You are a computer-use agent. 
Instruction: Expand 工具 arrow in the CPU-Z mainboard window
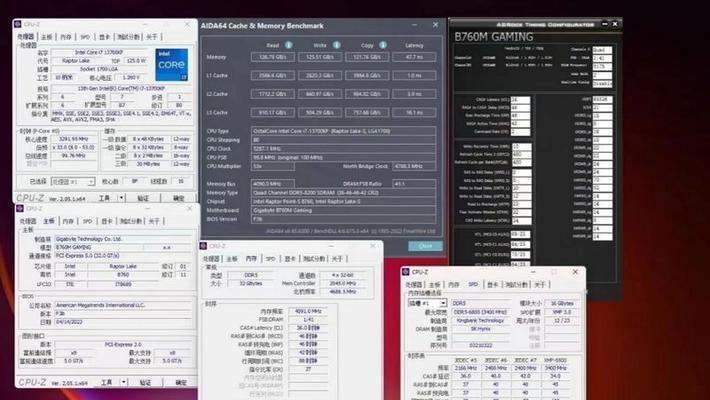[x=124, y=382]
